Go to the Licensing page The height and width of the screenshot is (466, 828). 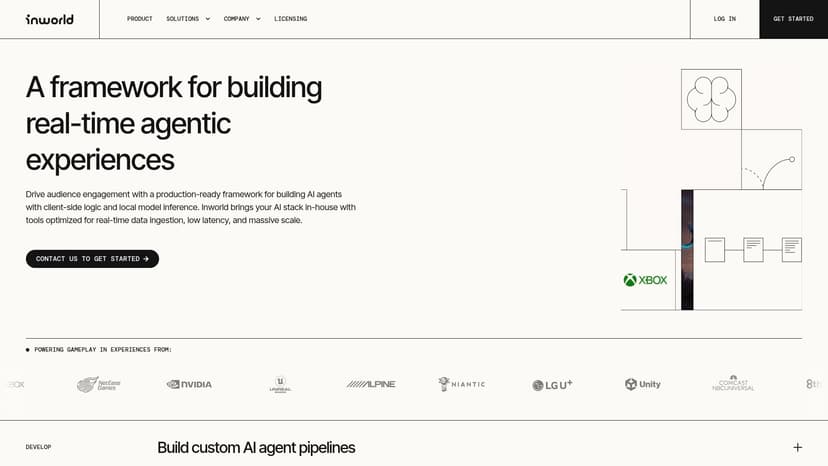tap(291, 19)
